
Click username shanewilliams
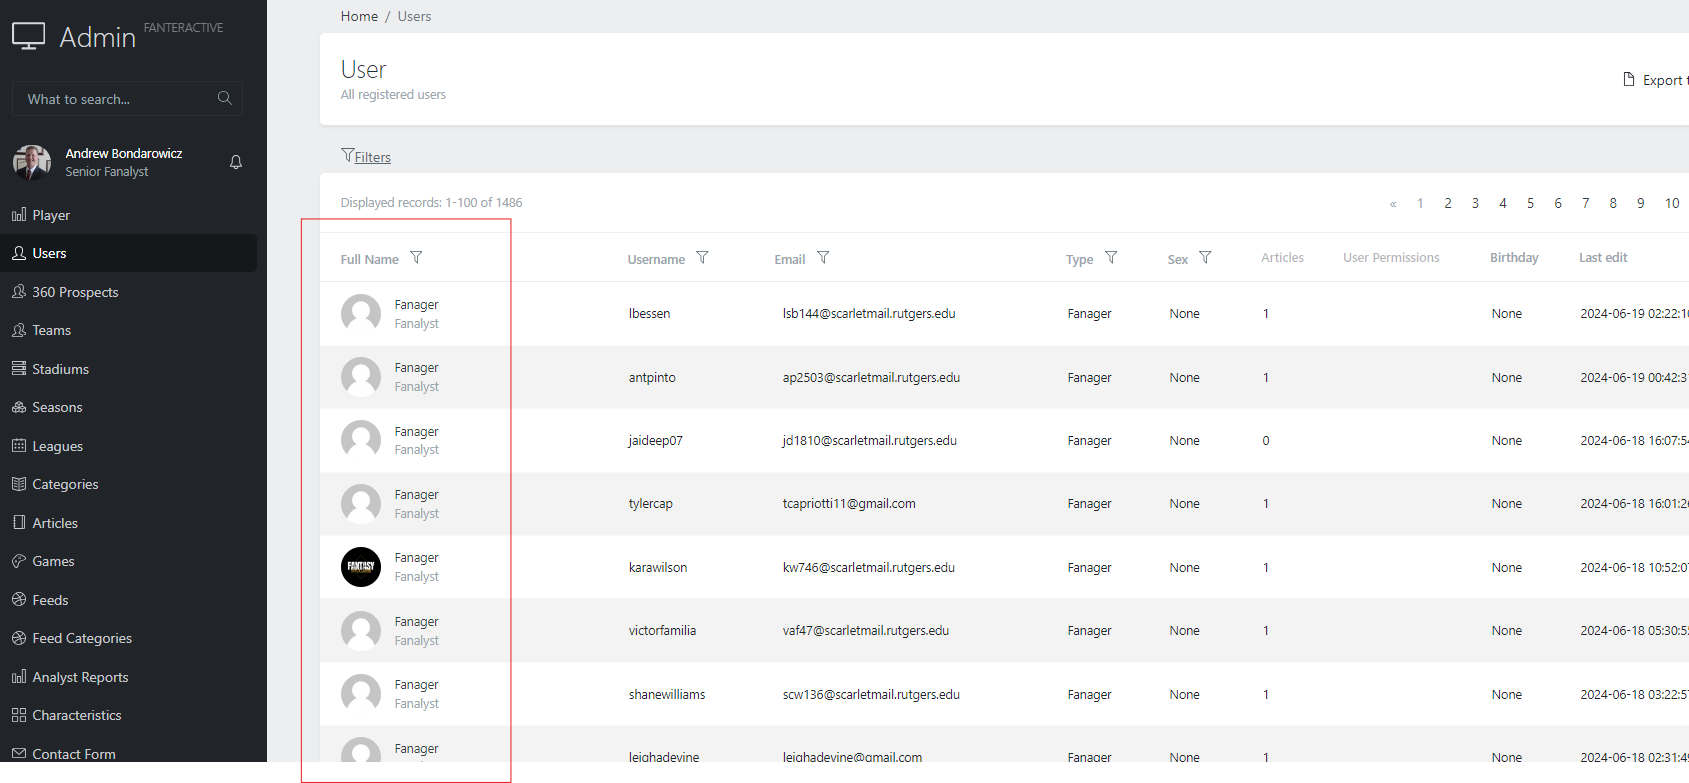(667, 694)
